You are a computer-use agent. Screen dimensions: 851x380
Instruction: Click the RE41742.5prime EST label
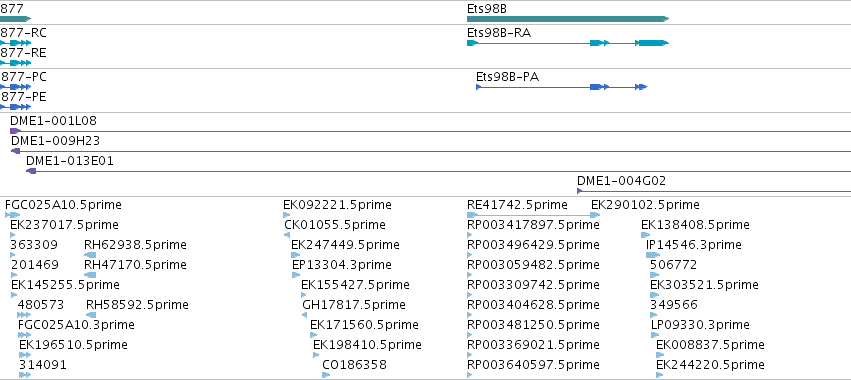pyautogui.click(x=517, y=205)
